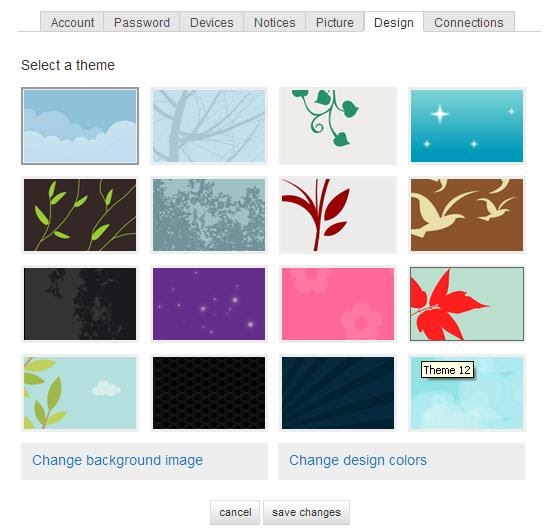Select the red plant on gray theme
The width and height of the screenshot is (548, 531).
[x=338, y=215]
